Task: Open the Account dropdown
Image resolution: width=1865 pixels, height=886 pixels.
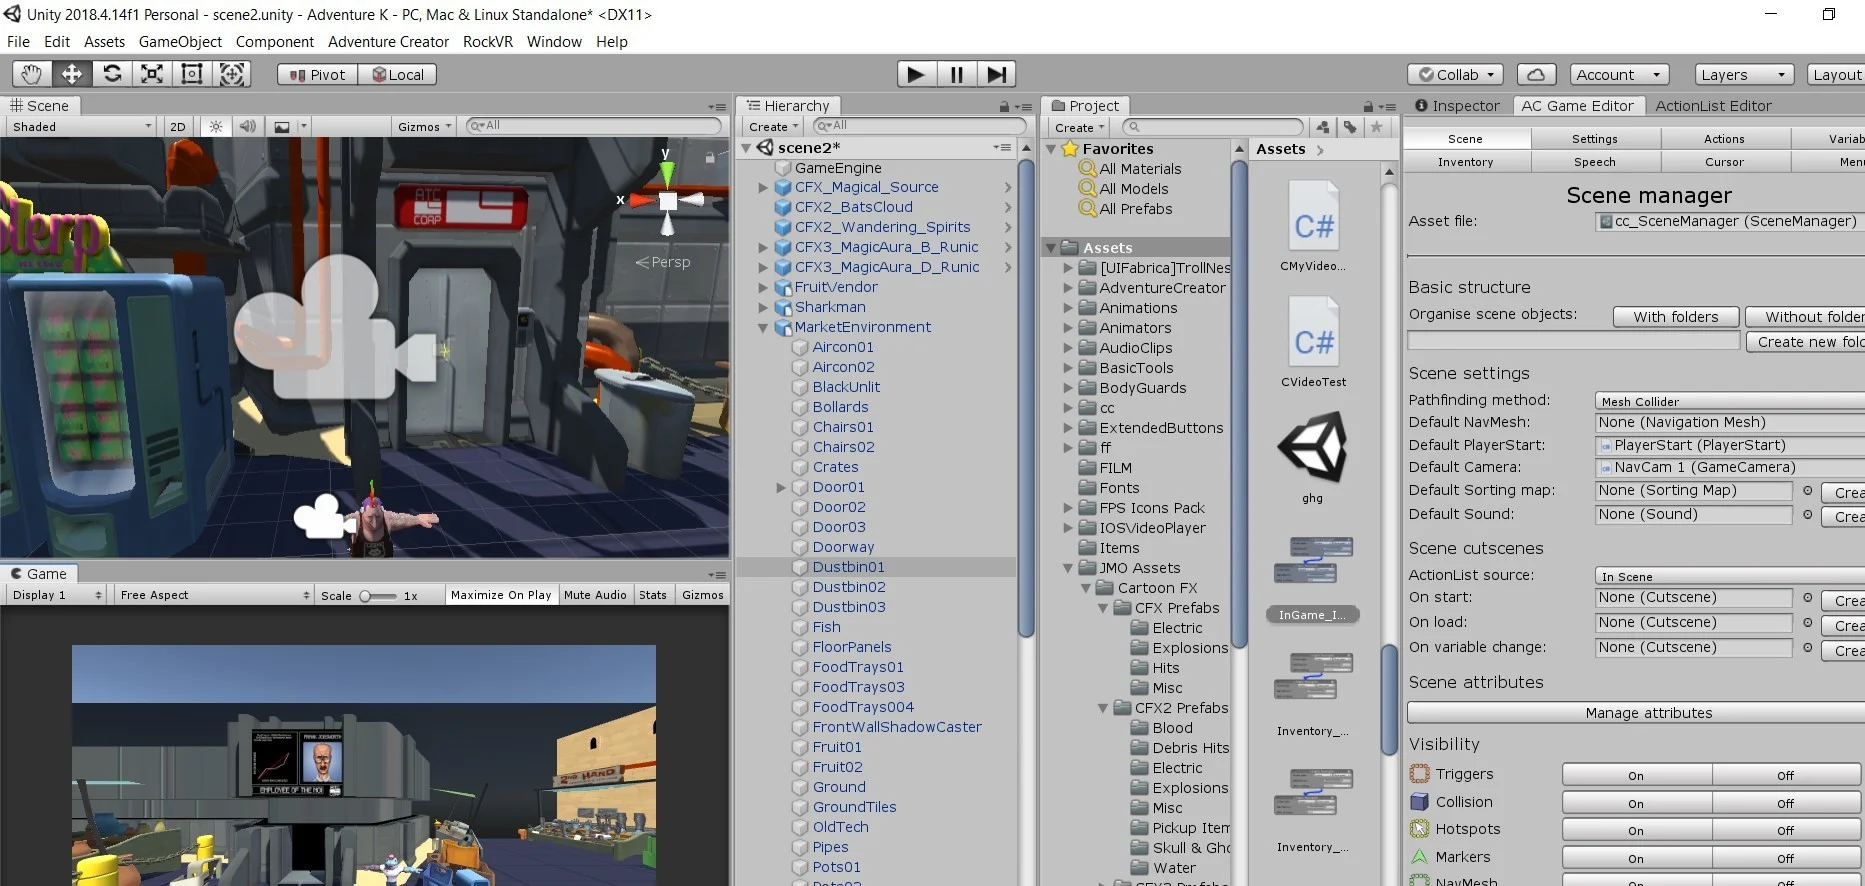Action: (x=1618, y=75)
